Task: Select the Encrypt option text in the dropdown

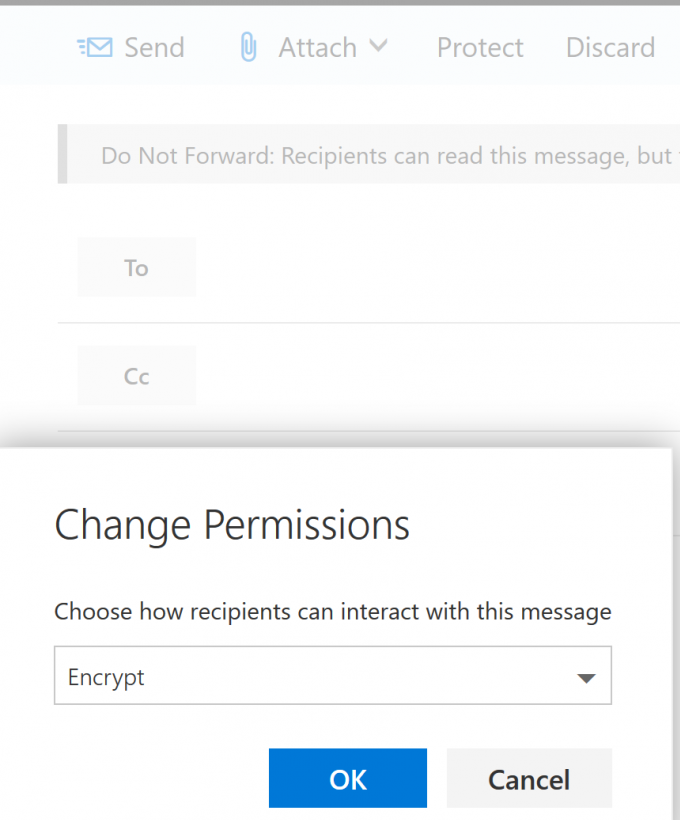Action: pyautogui.click(x=105, y=677)
